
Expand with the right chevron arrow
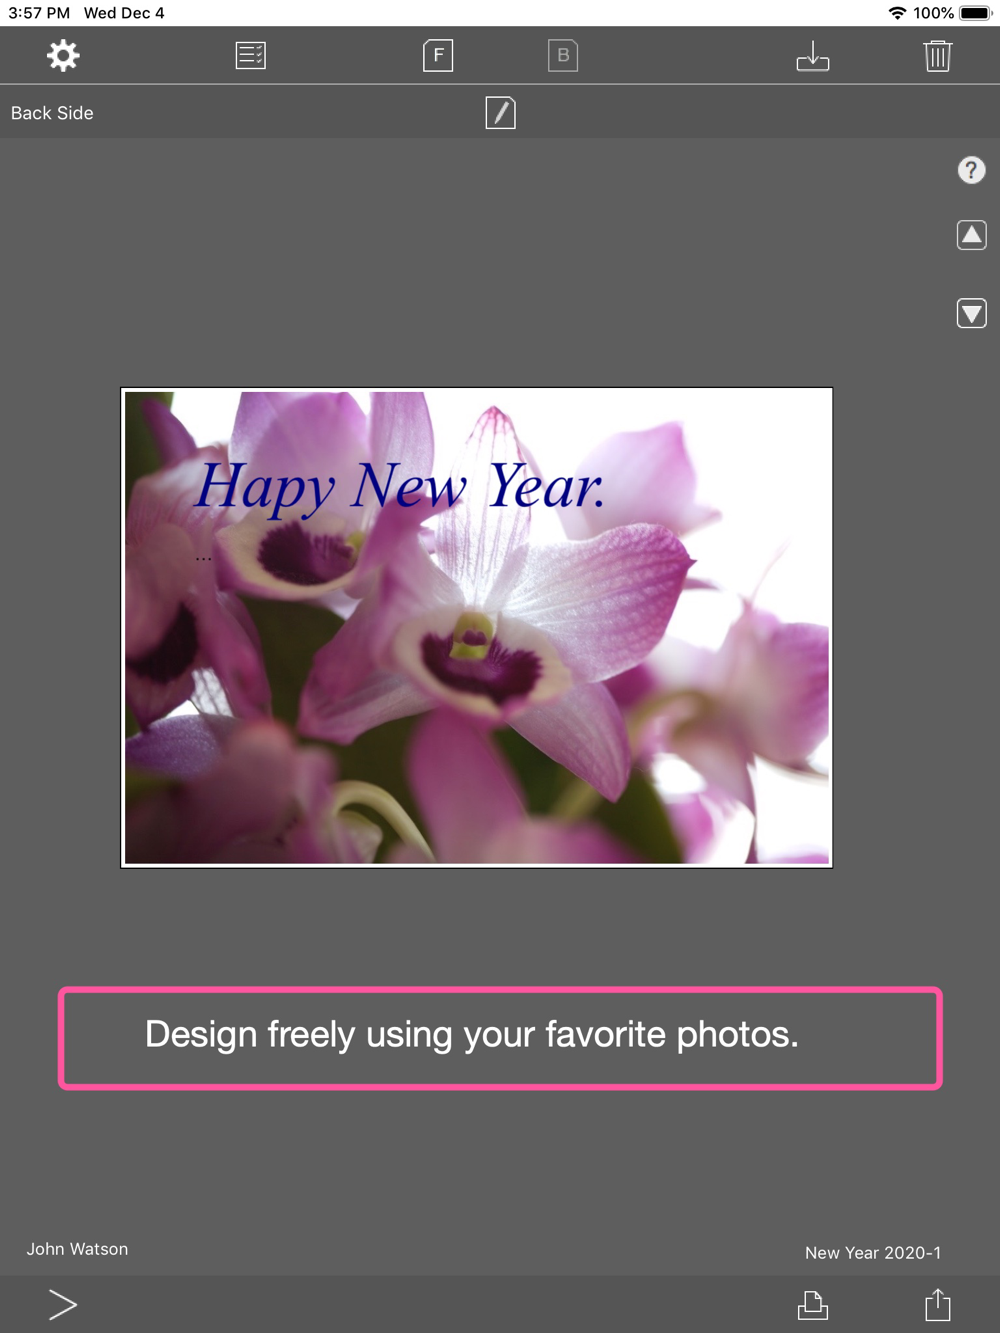(x=62, y=1304)
